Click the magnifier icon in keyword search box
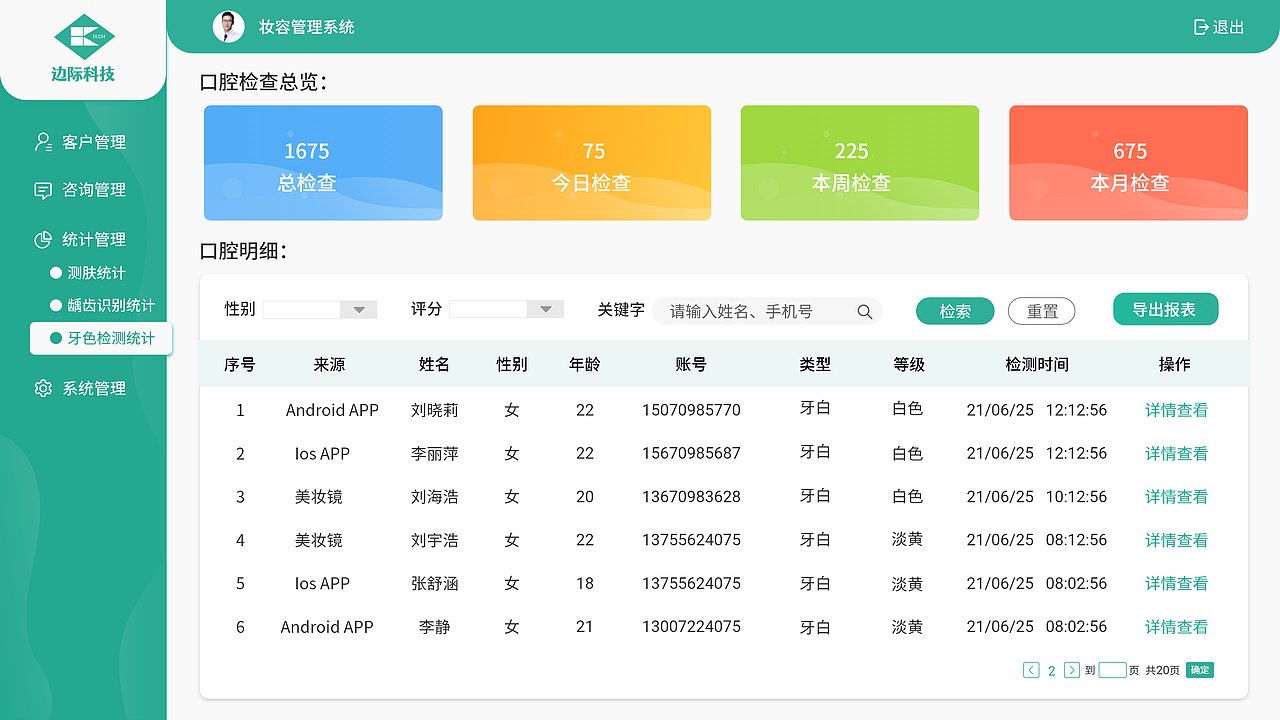1280x720 pixels. pos(864,311)
